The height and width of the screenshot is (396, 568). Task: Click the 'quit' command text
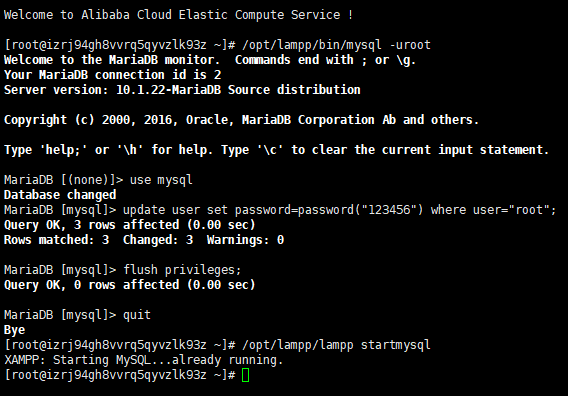(137, 315)
